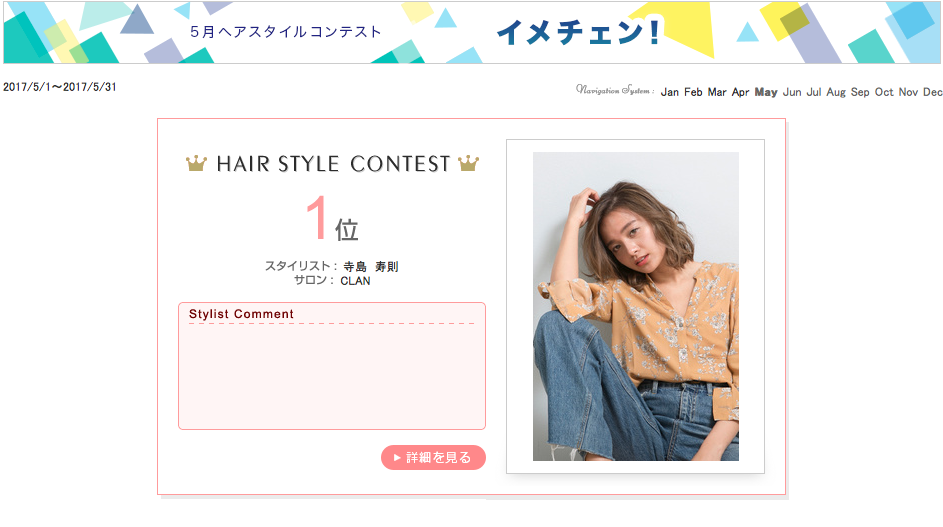Go to Aug month link
The width and height of the screenshot is (943, 527).
[836, 92]
